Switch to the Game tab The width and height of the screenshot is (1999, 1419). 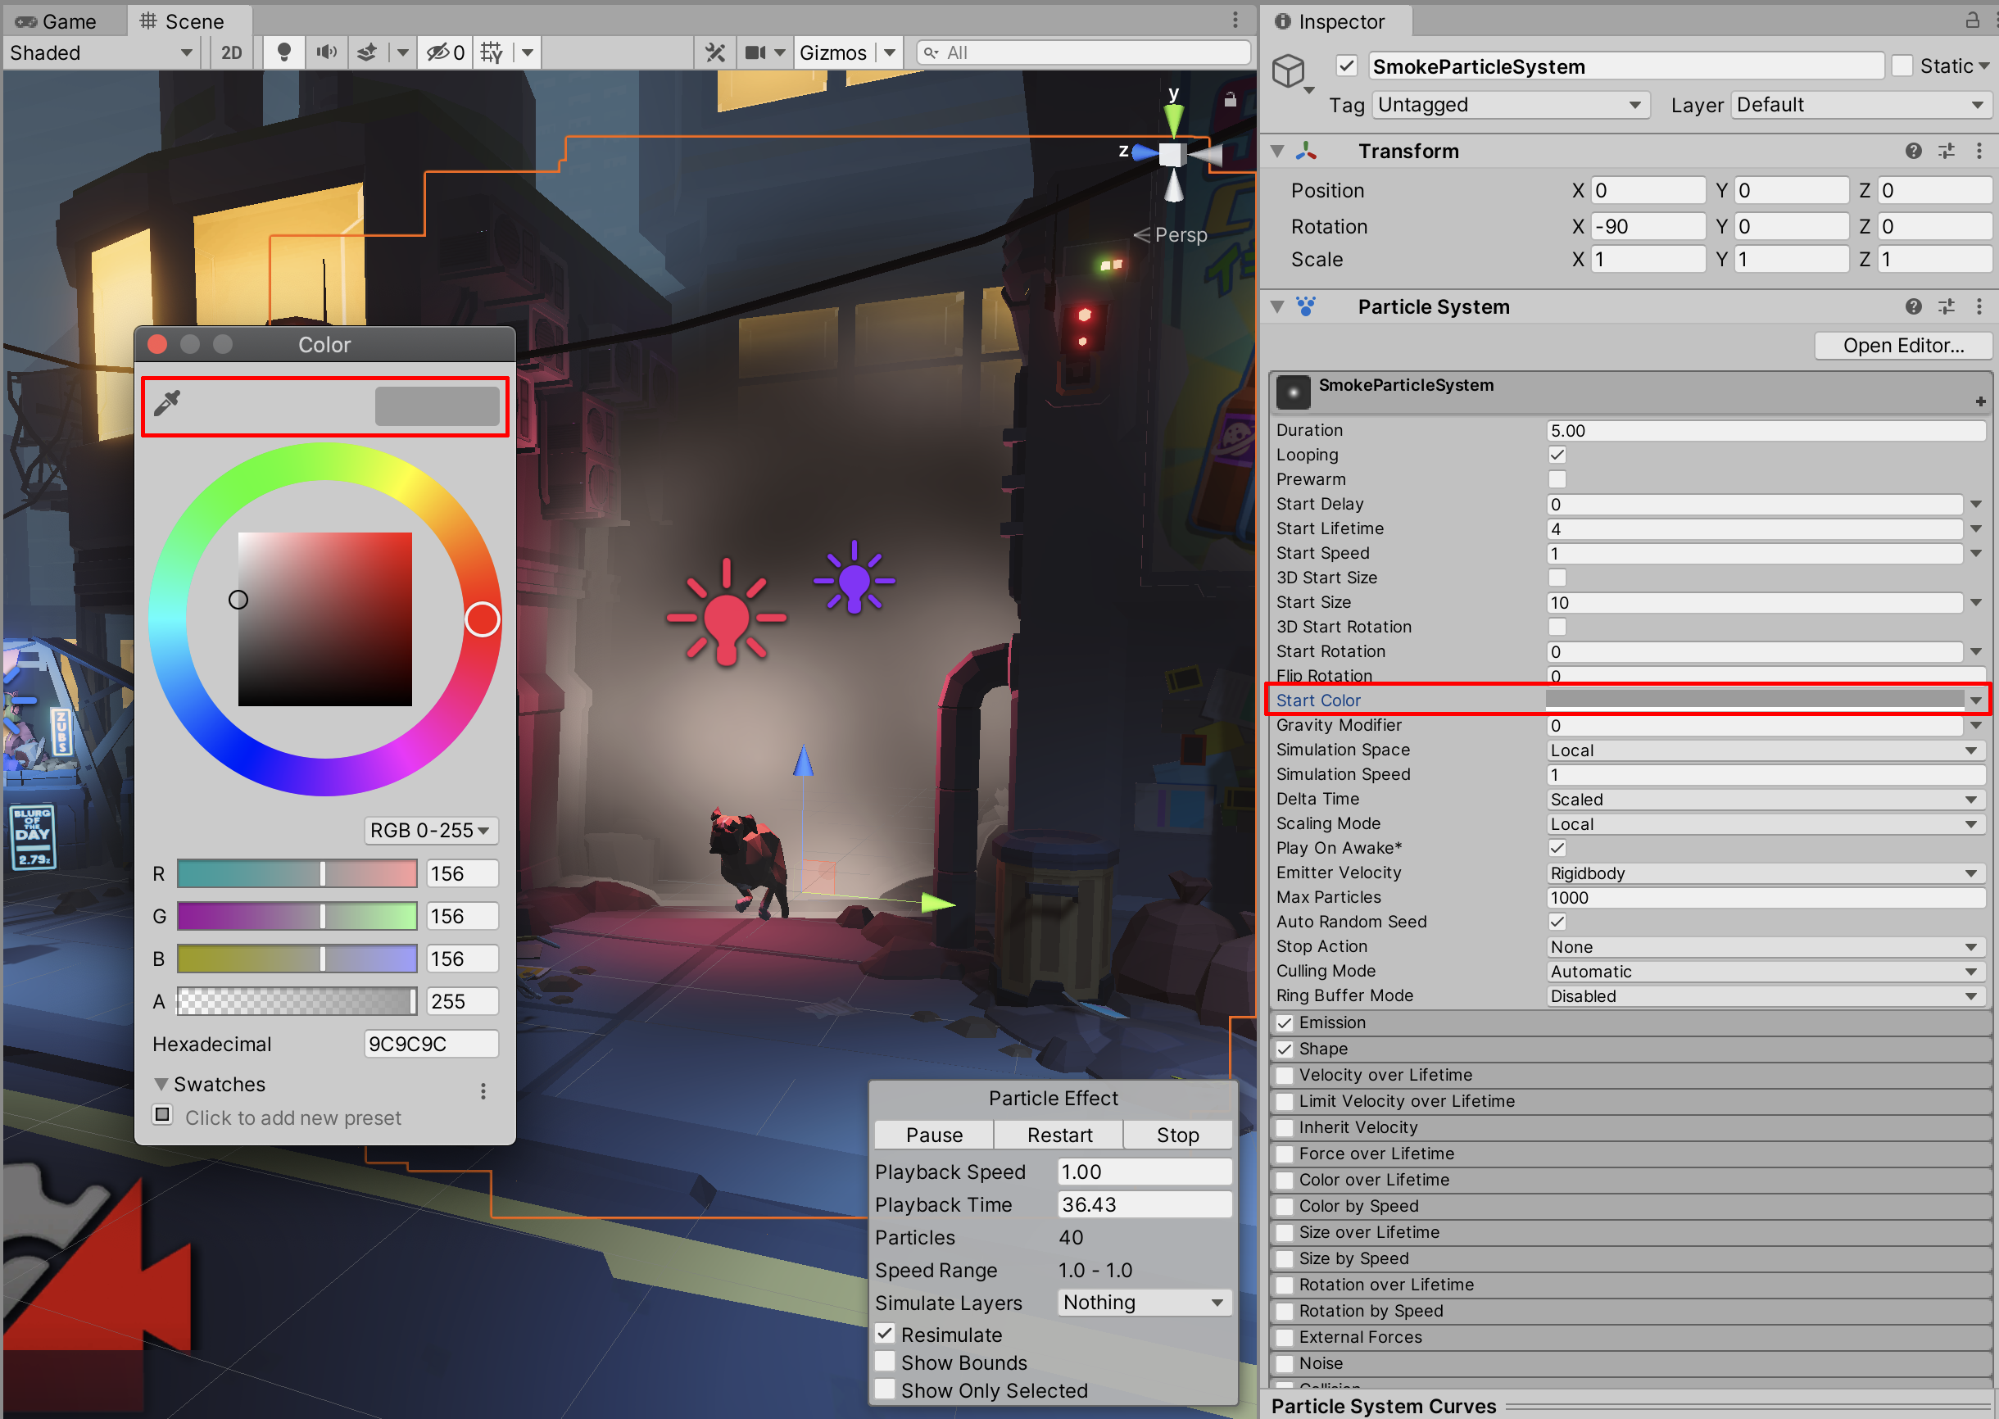coord(58,21)
